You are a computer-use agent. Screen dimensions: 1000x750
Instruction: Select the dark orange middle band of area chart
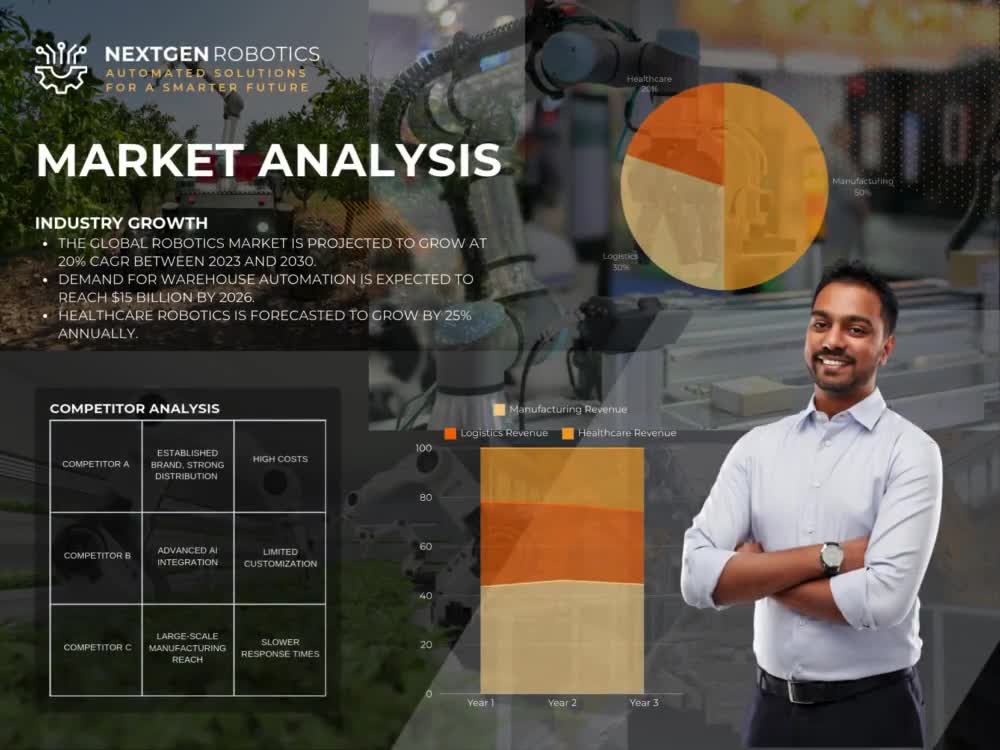point(562,543)
